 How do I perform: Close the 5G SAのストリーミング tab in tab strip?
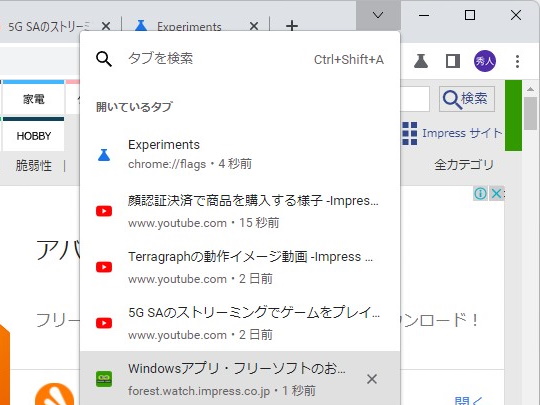[106, 26]
